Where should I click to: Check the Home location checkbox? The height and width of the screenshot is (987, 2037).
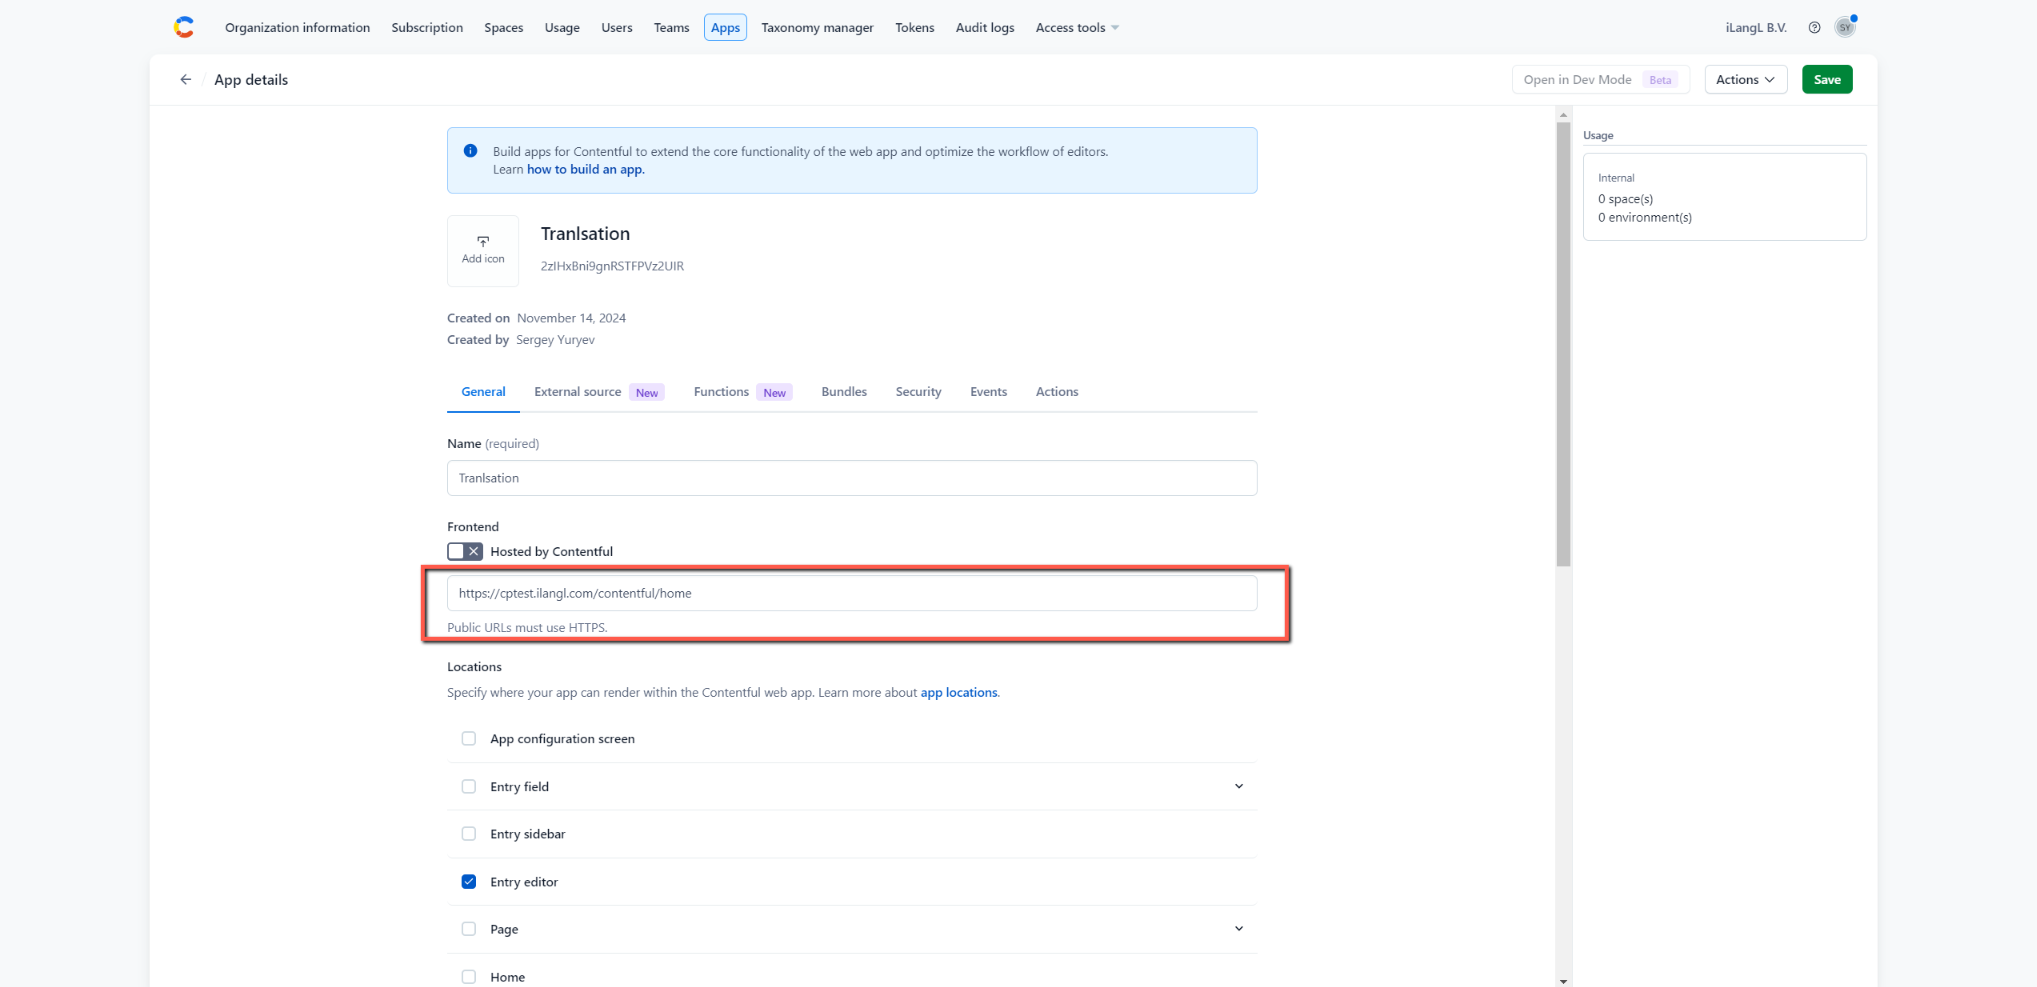[468, 977]
